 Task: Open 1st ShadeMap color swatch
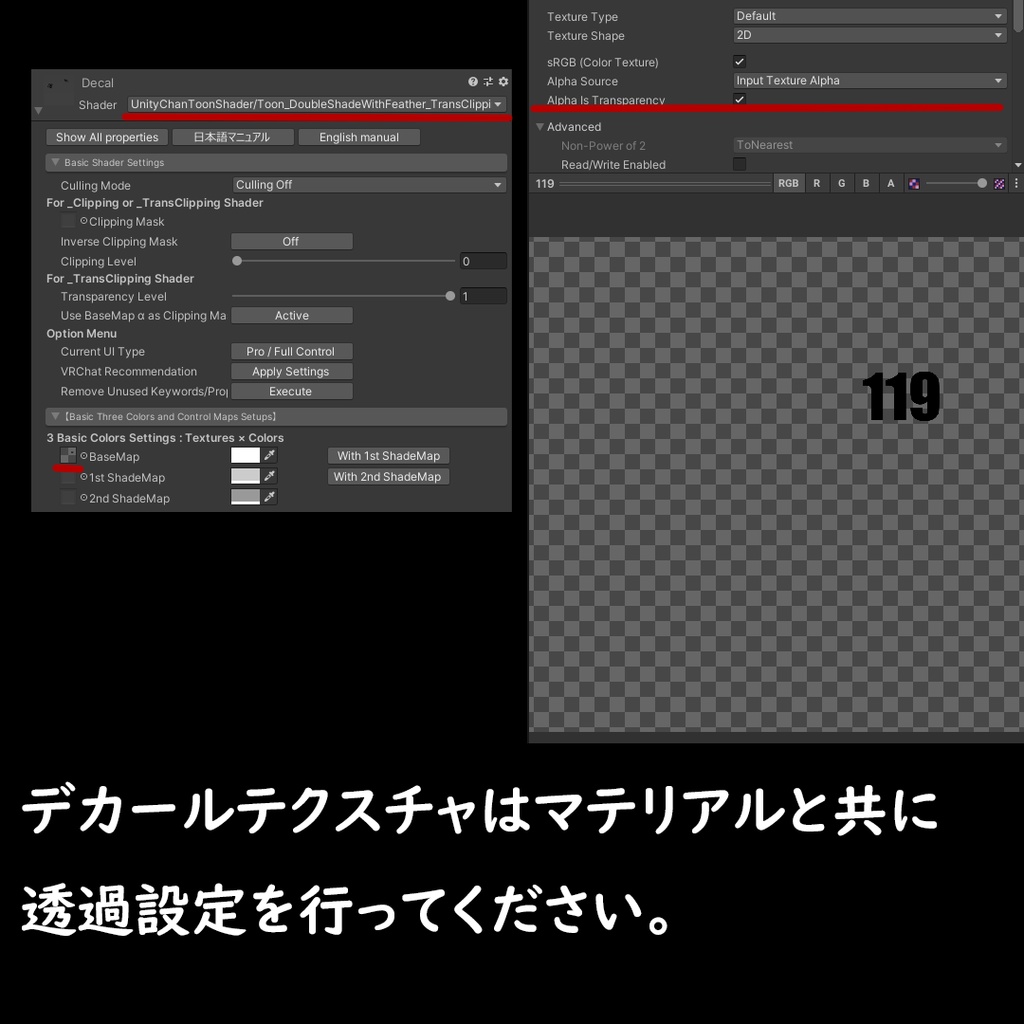click(x=246, y=476)
